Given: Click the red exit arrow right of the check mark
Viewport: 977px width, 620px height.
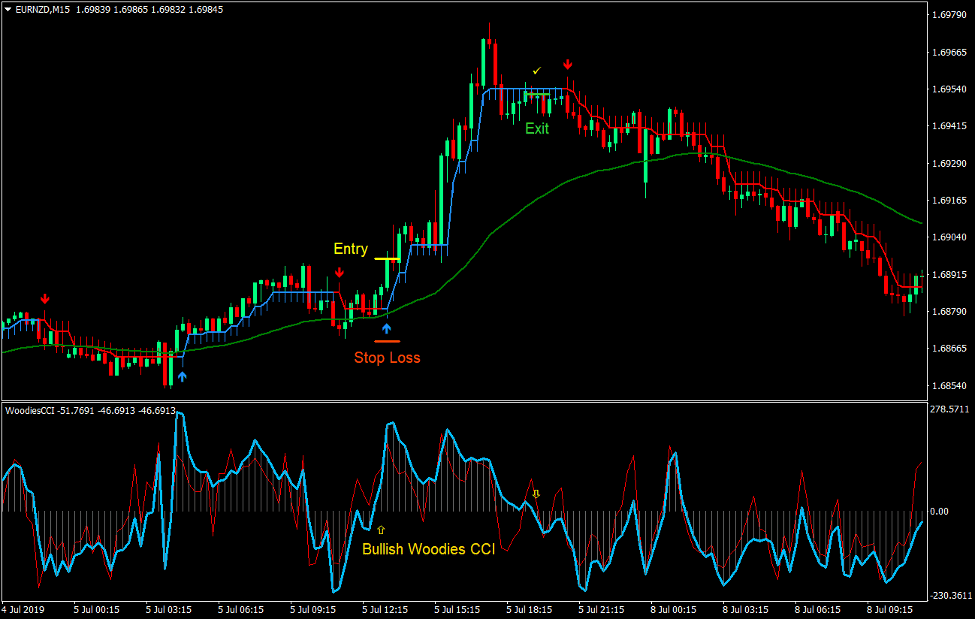Looking at the screenshot, I should coord(567,63).
